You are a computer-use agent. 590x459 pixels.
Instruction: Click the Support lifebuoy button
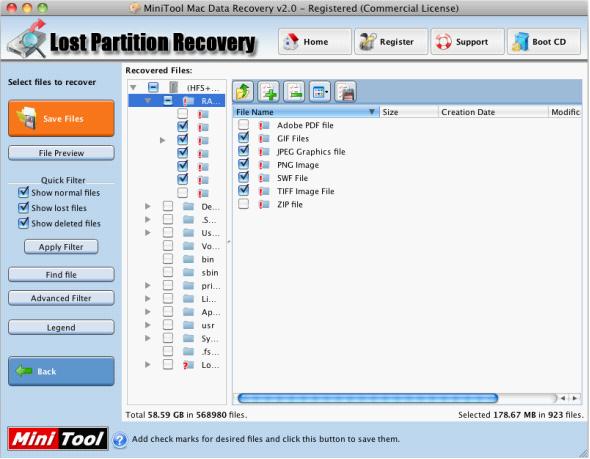point(467,42)
